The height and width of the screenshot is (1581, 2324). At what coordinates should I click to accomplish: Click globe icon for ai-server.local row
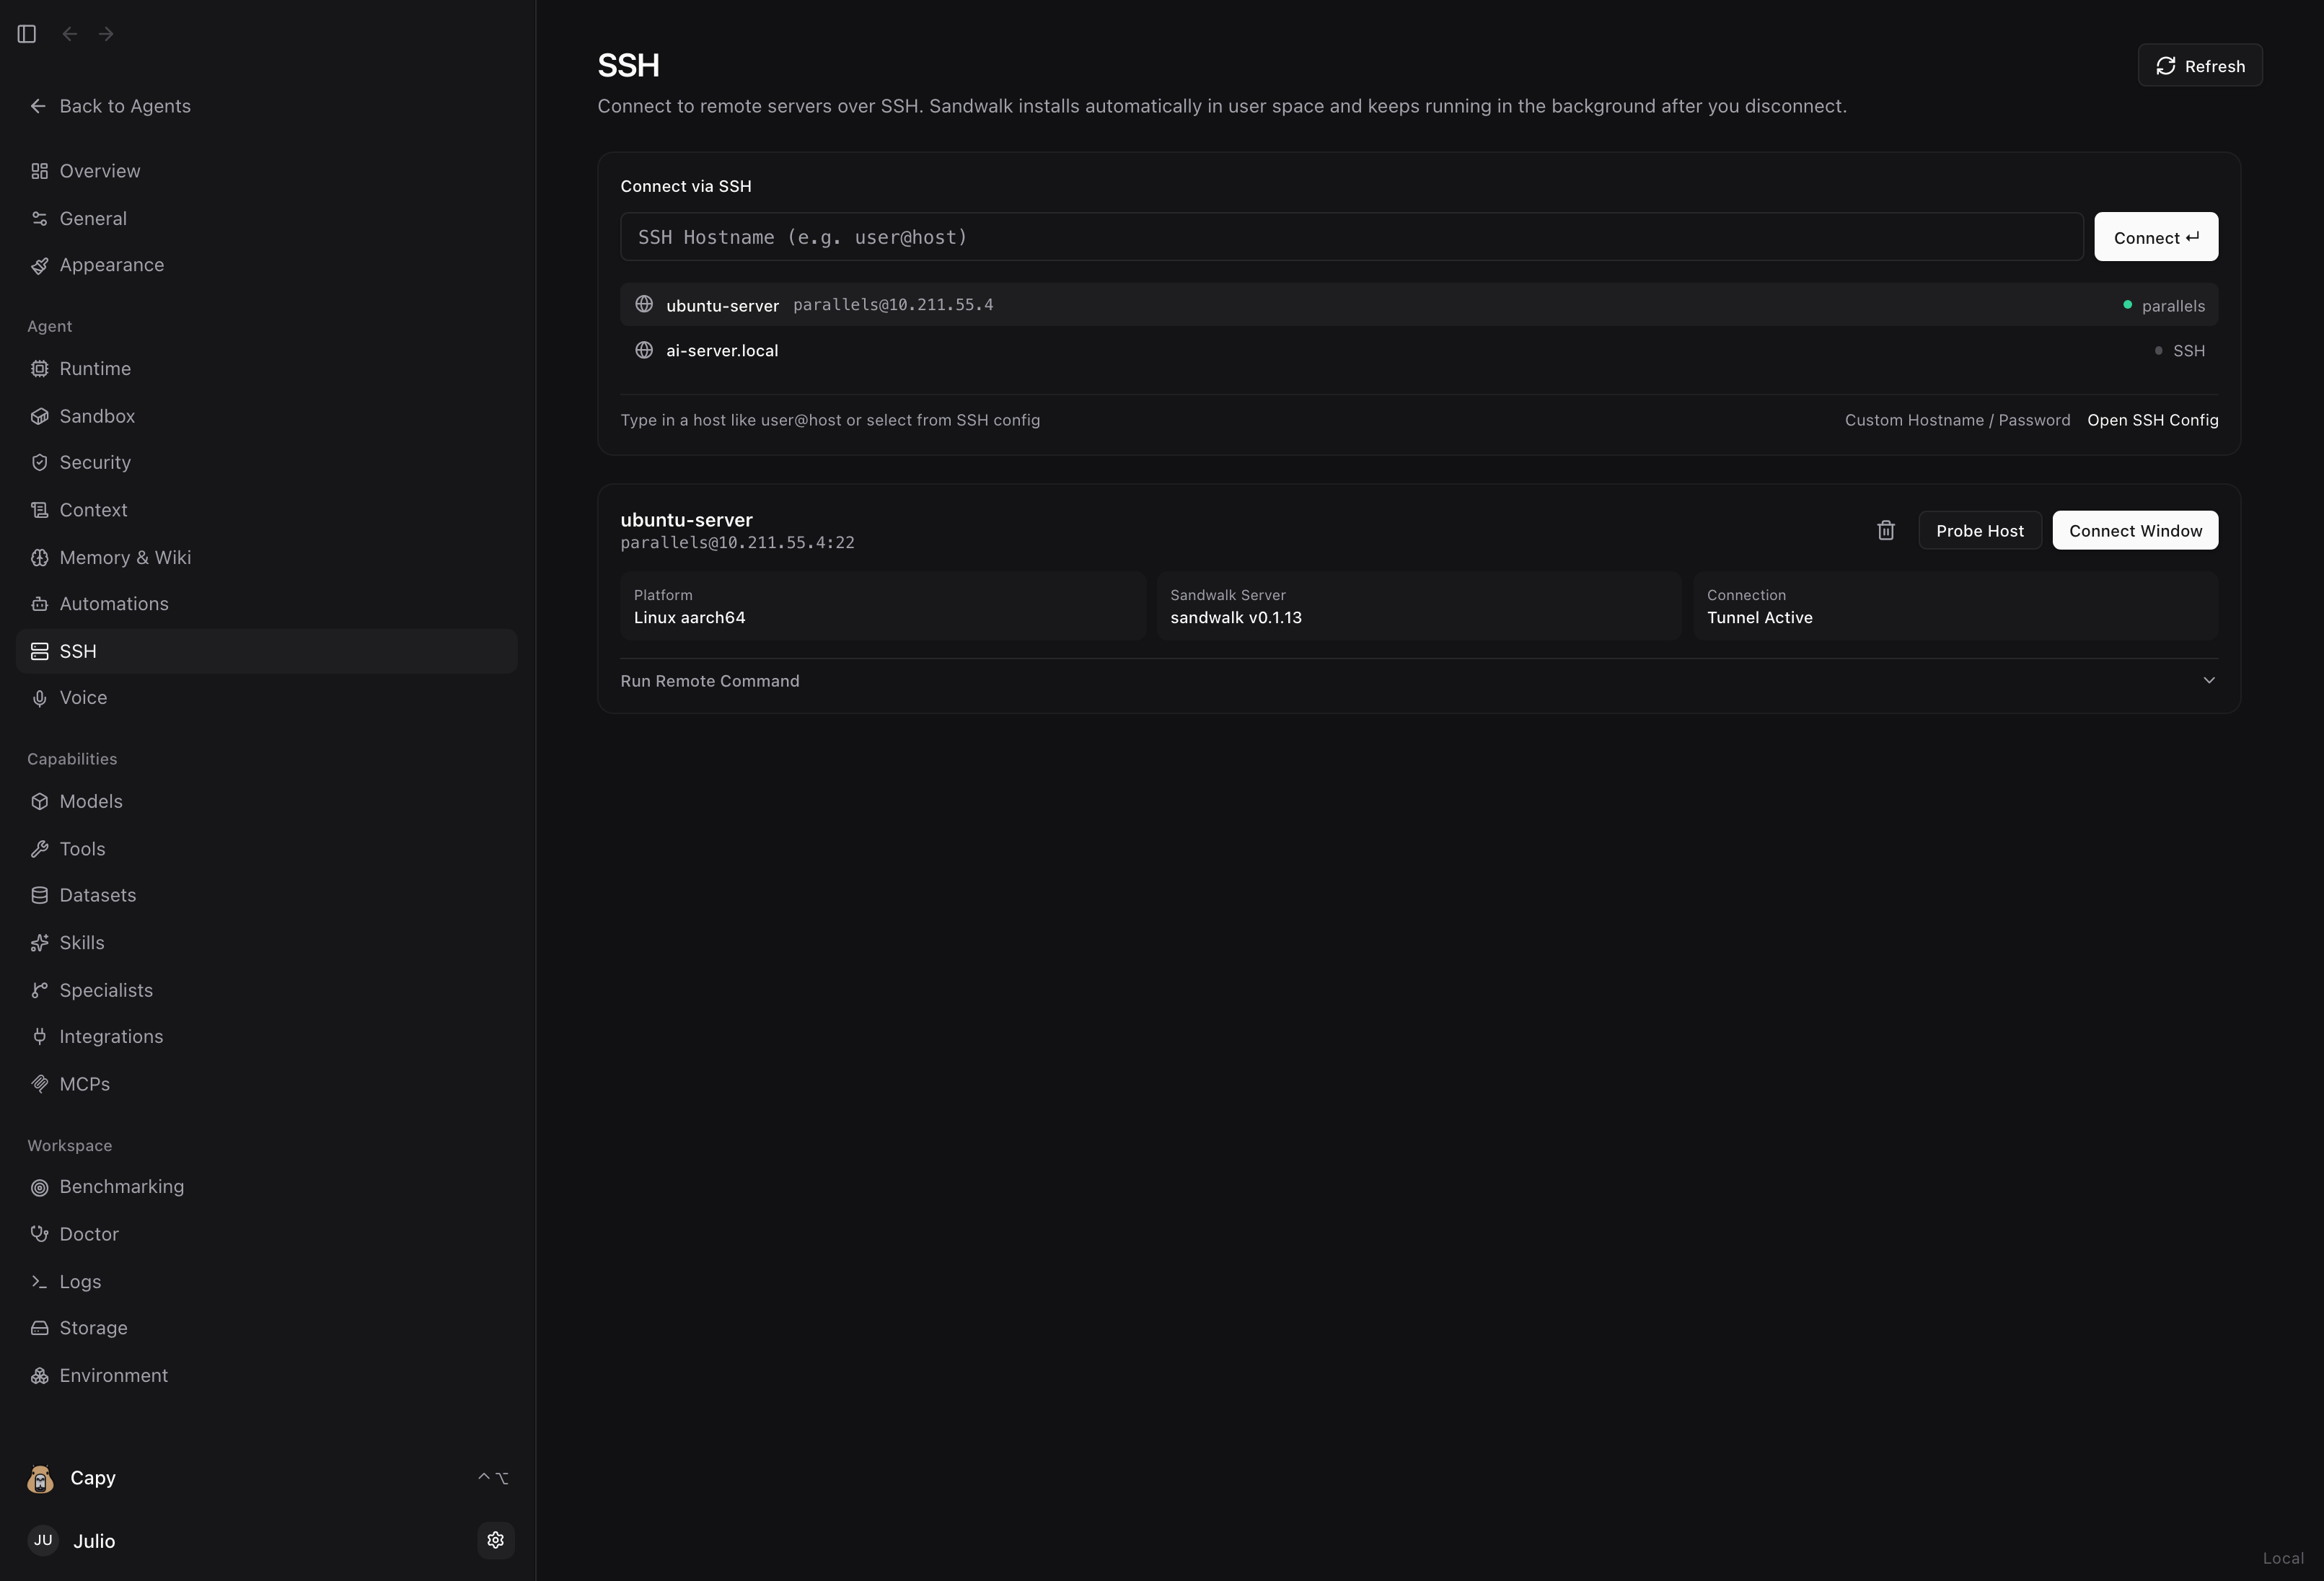644,350
